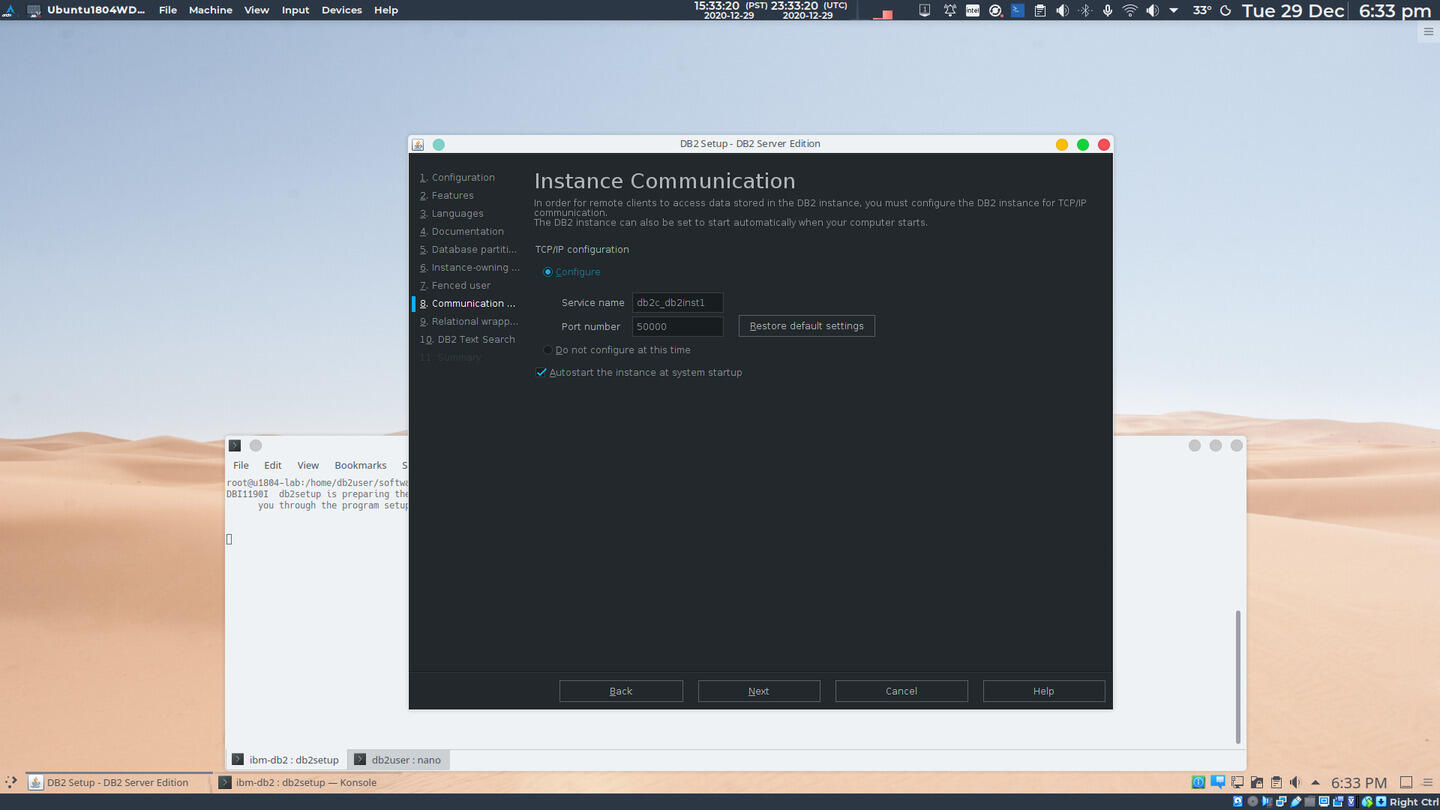Click VirtualBox optical disc status icon
The width and height of the screenshot is (1440, 810).
1253,801
